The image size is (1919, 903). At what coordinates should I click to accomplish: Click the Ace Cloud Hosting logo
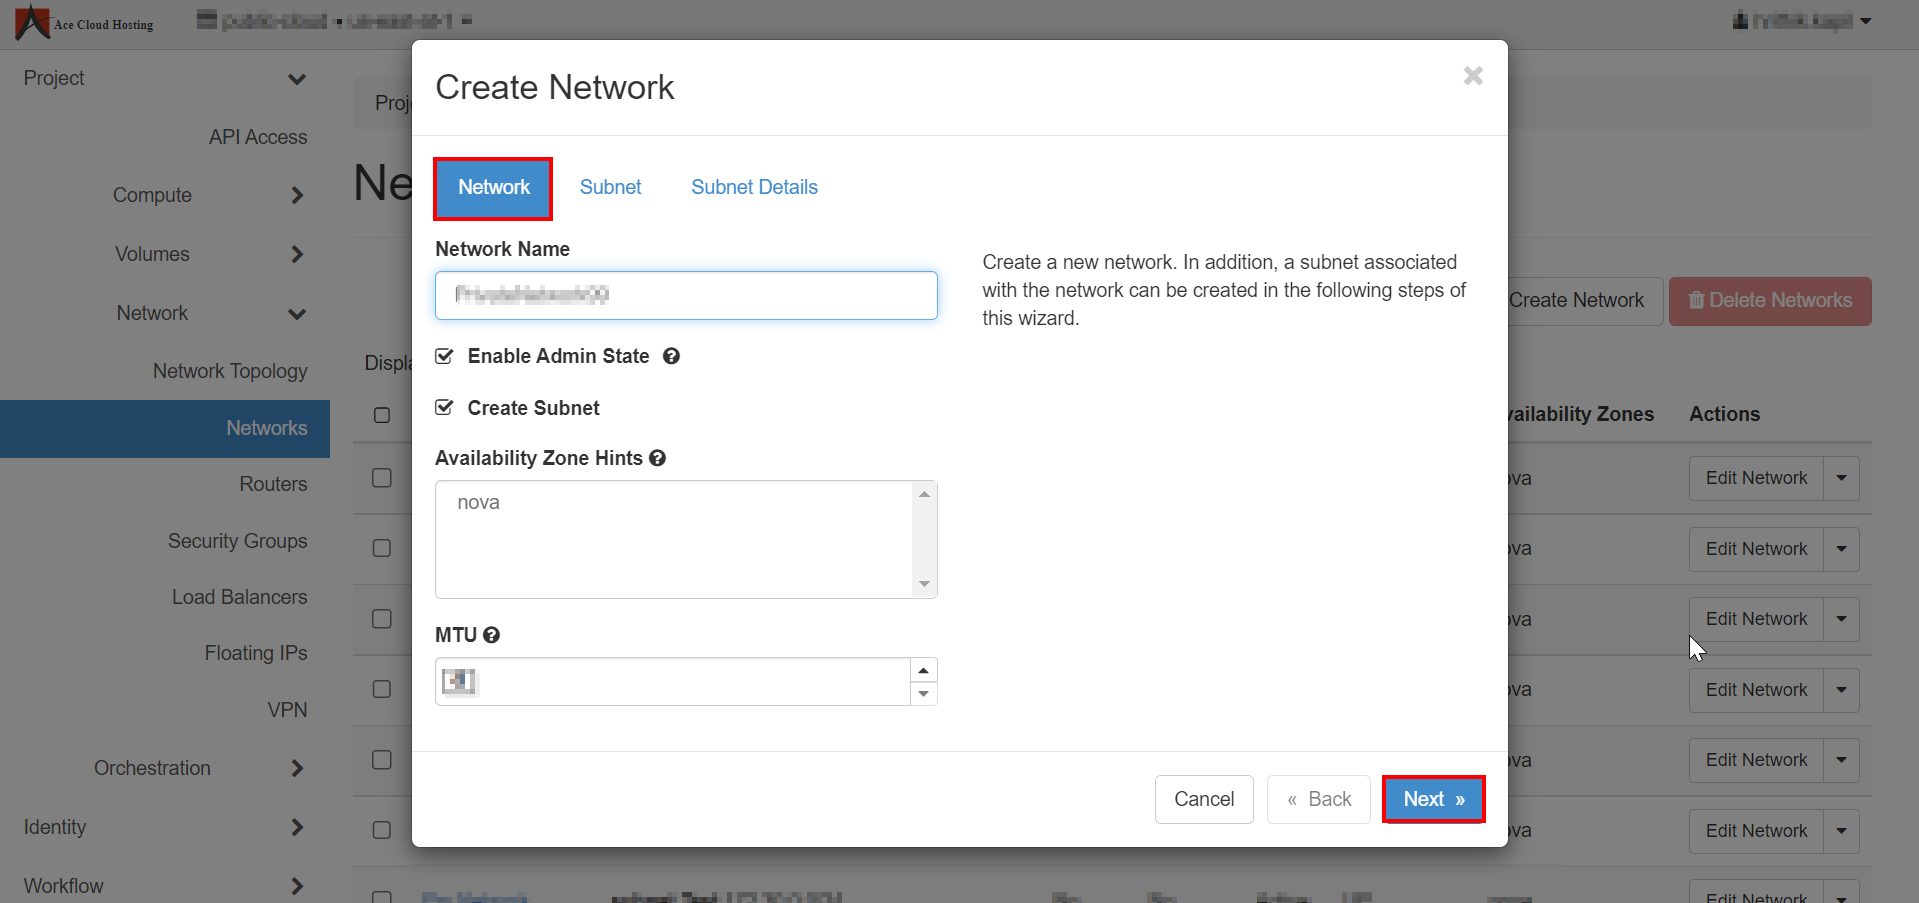pyautogui.click(x=85, y=22)
